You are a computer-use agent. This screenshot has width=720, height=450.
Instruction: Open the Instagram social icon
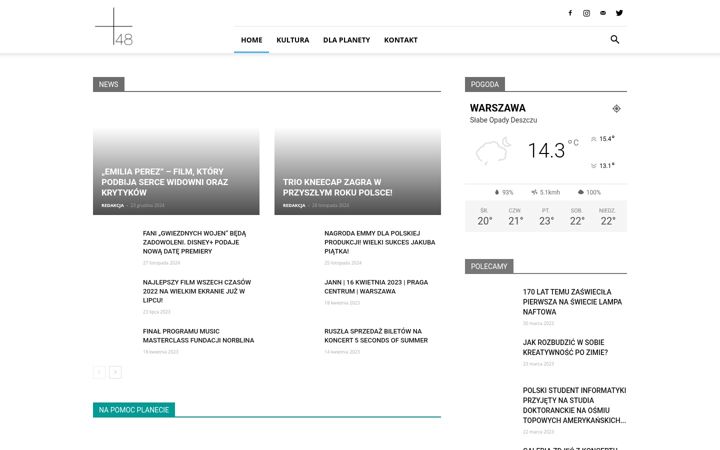click(586, 13)
